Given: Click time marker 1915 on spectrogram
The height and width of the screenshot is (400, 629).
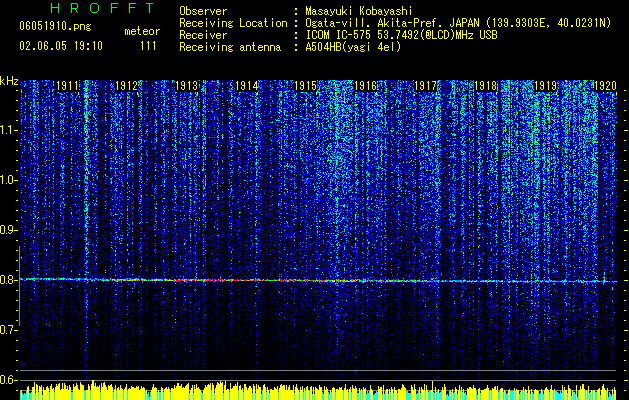Looking at the screenshot, I should 306,86.
